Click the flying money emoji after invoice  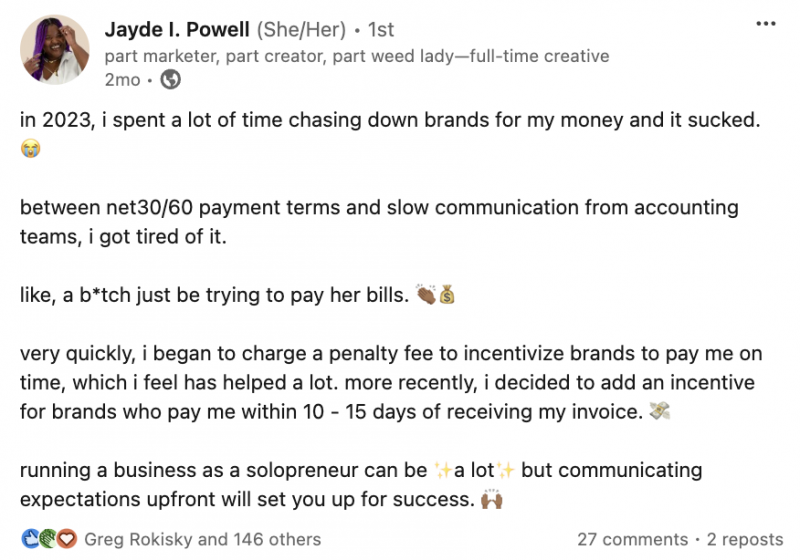[x=659, y=411]
